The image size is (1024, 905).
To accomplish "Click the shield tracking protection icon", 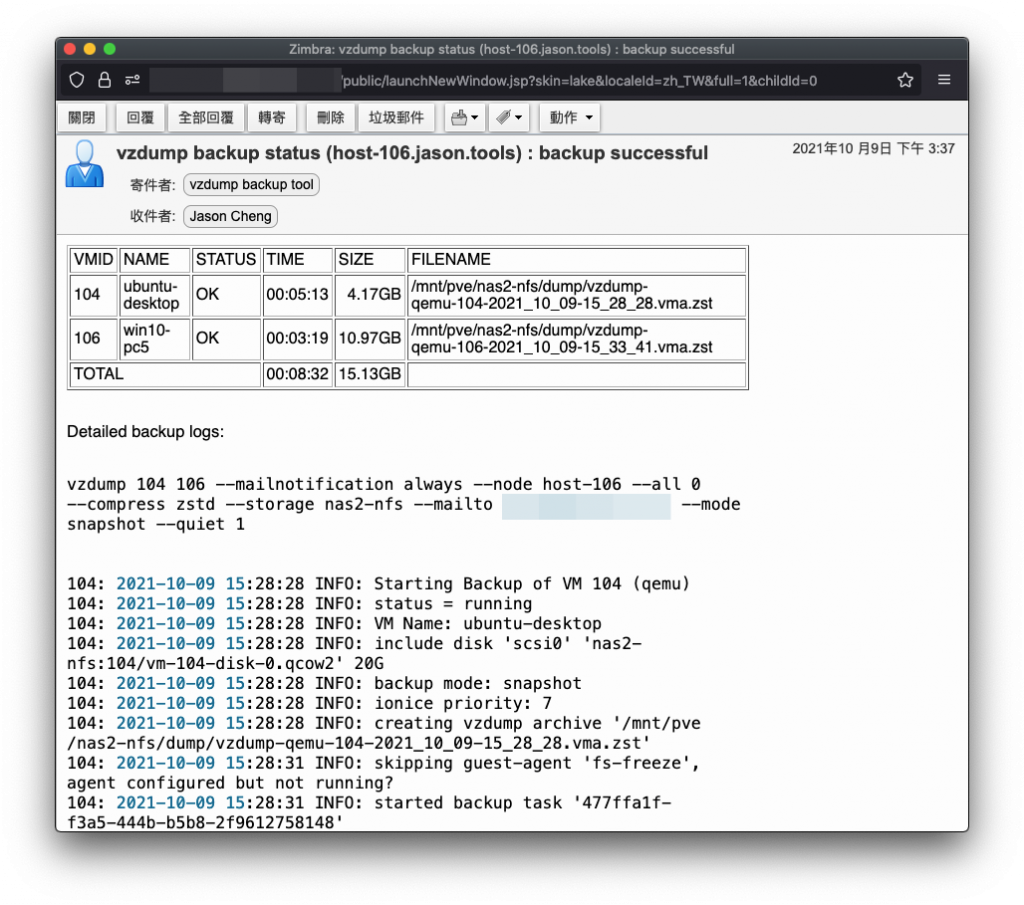I will coord(77,80).
